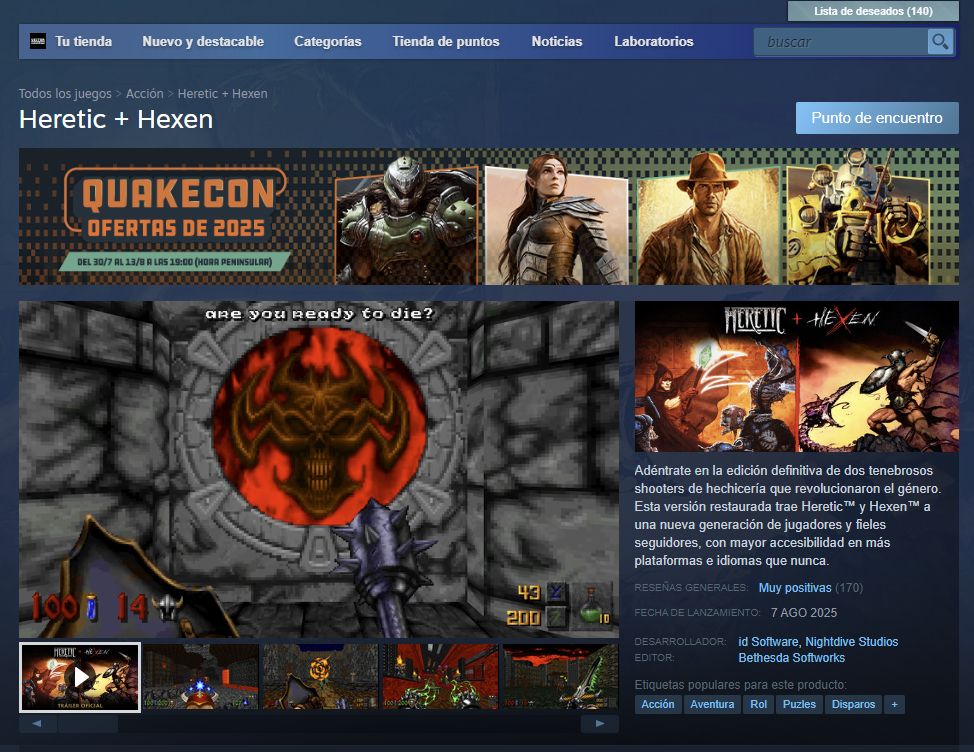Open Lista de deseados (140)
974x752 pixels.
(873, 11)
